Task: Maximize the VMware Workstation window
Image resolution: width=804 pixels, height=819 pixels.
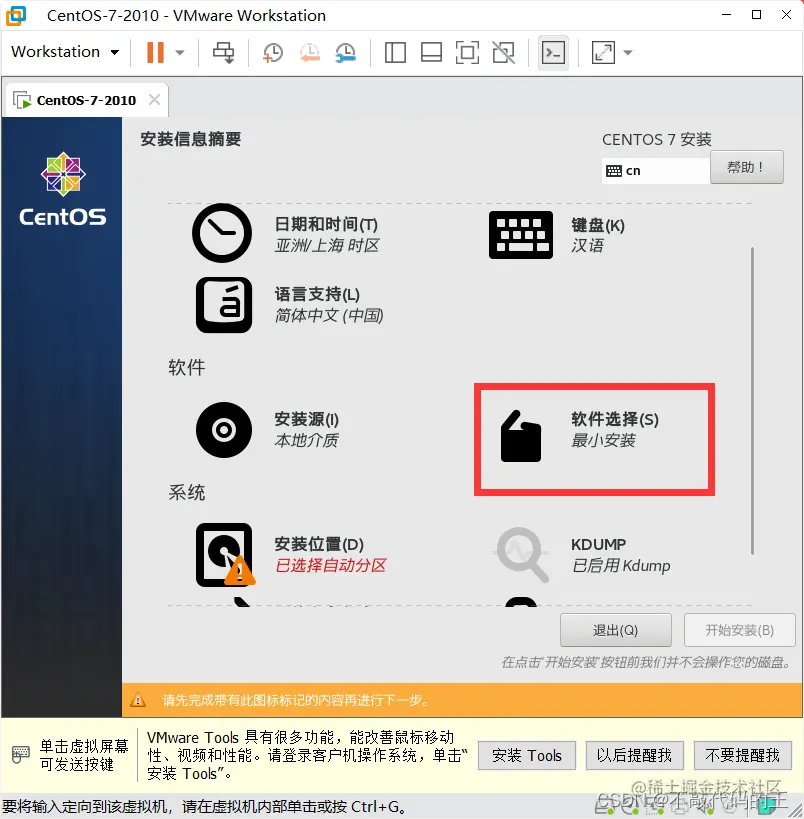Action: pyautogui.click(x=756, y=15)
